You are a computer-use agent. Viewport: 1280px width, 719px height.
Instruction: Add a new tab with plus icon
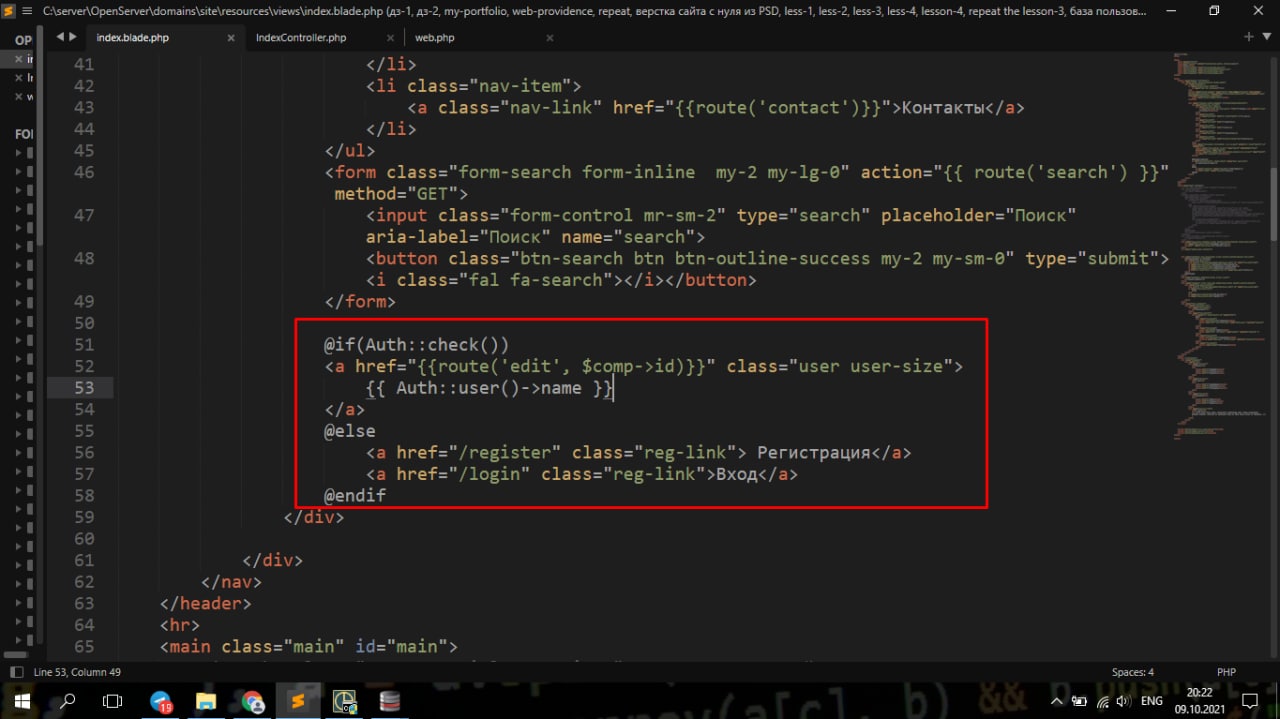pyautogui.click(x=1249, y=37)
